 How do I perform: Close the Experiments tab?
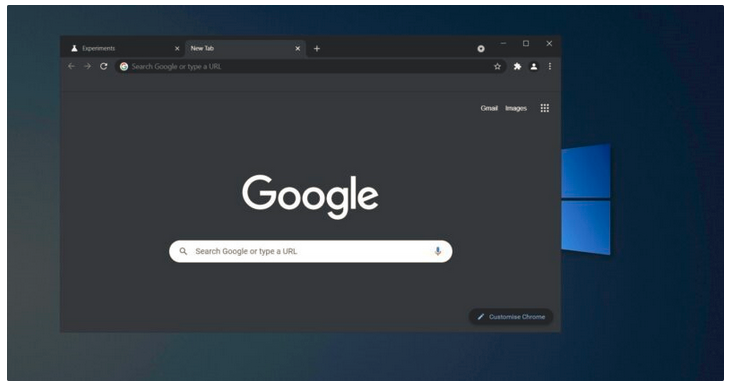click(x=177, y=48)
